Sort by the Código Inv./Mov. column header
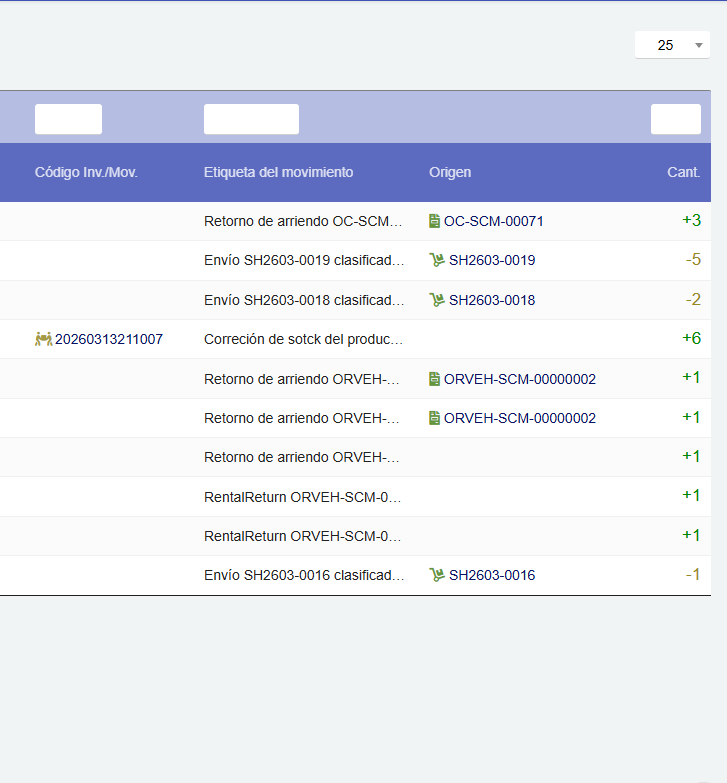This screenshot has height=783, width=727. (86, 172)
